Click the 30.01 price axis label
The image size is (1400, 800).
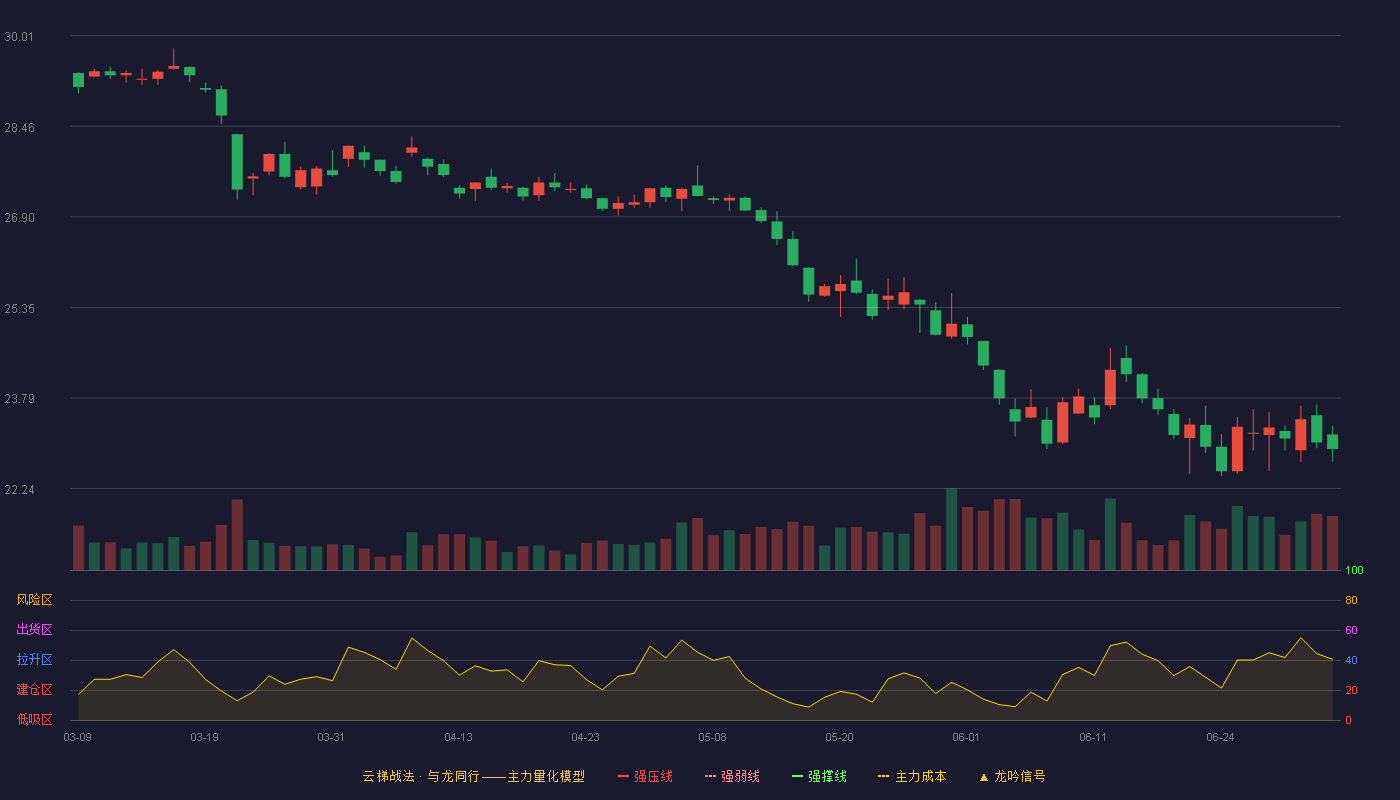[19, 36]
